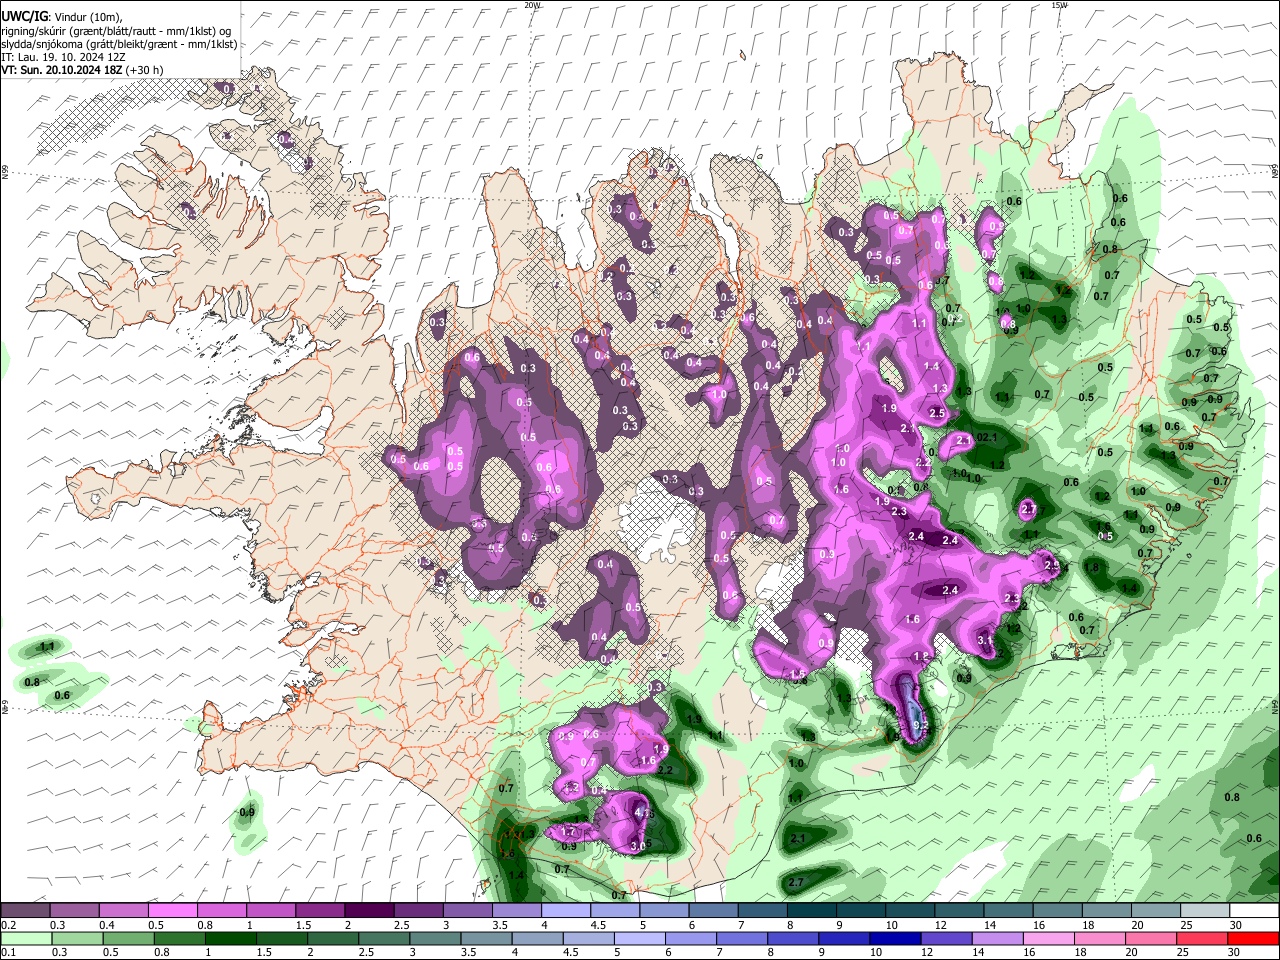Pick light purple swatch between 14 and 16
The width and height of the screenshot is (1280, 960).
coord(997,938)
